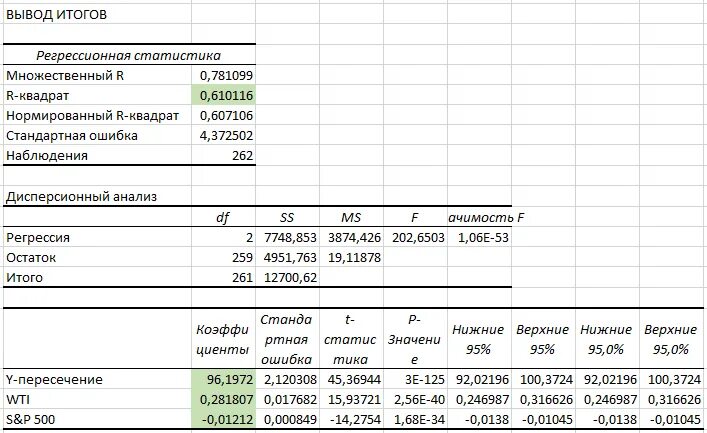Select the Y-пересечение row label
Screen dimensions: 707x433
coord(54,379)
